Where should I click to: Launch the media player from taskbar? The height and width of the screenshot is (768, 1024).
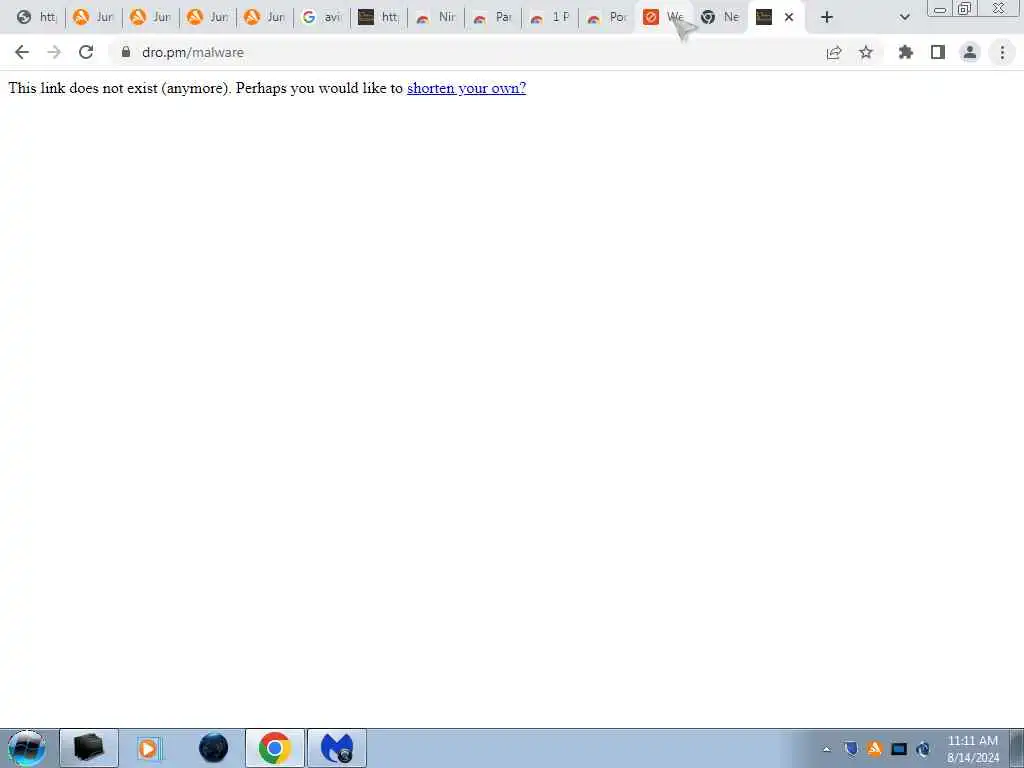pos(149,748)
